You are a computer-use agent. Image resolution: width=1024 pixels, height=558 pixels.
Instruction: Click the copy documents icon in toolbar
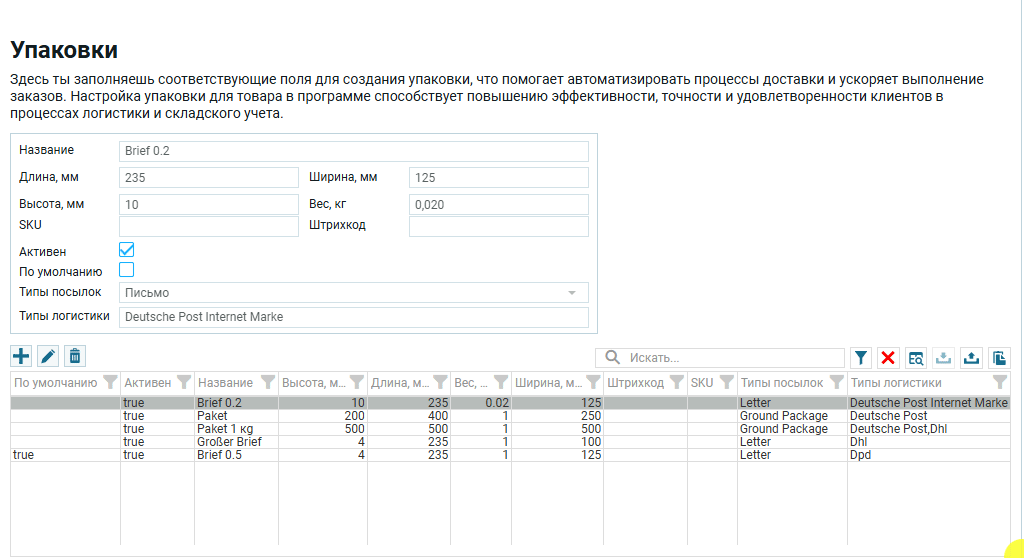click(x=998, y=358)
